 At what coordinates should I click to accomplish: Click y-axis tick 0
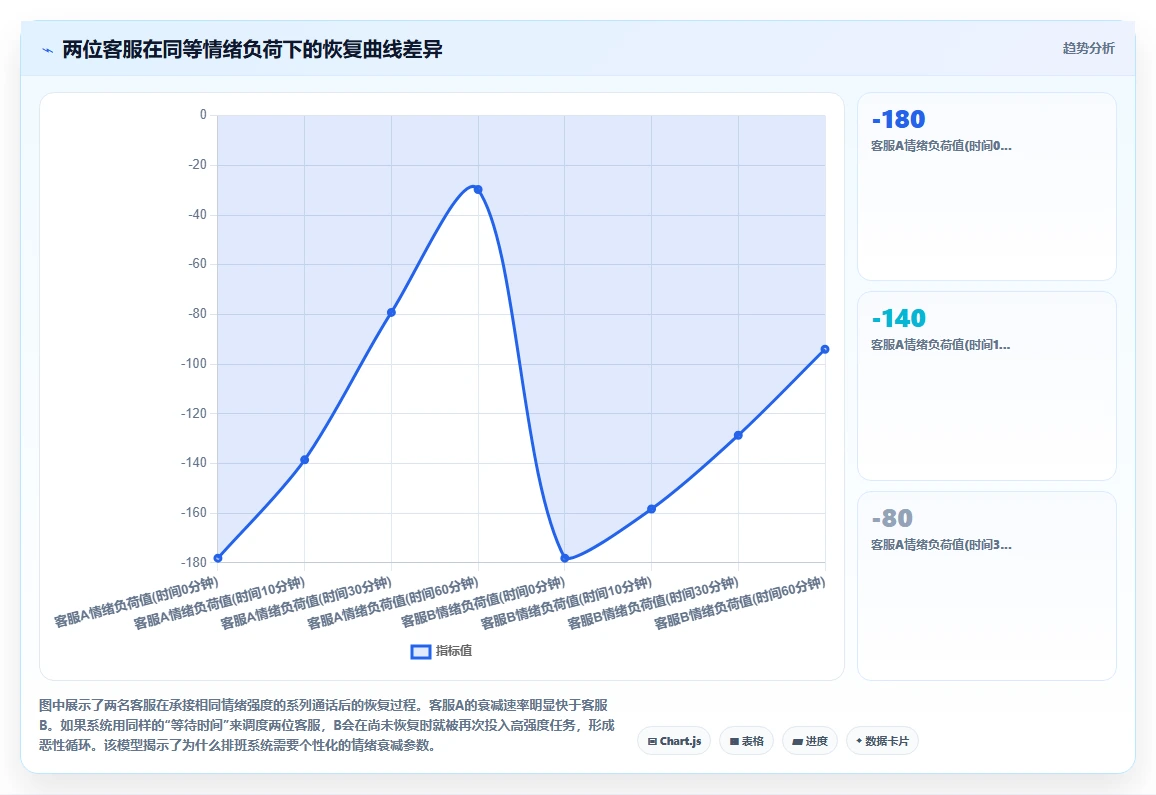203,115
